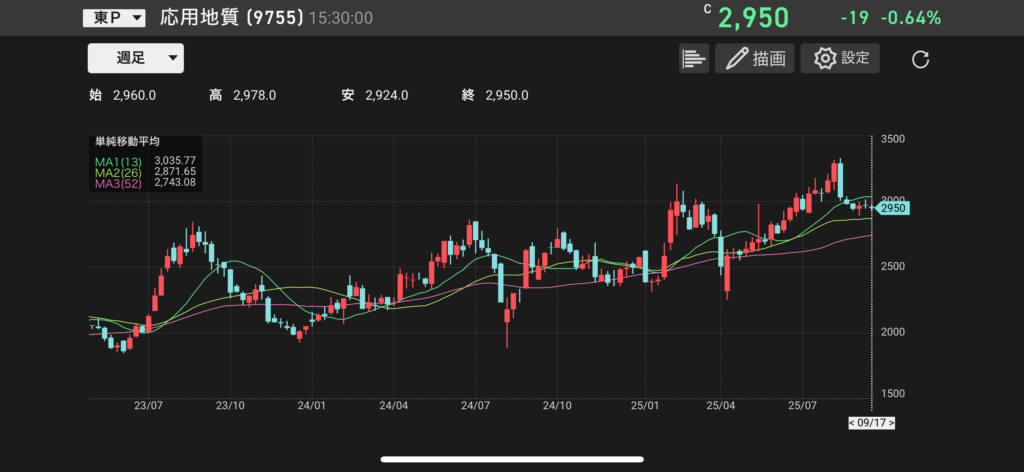This screenshot has width=1024, height=472.
Task: Tap the 単純移動平均 indicator title
Action: pos(127,143)
